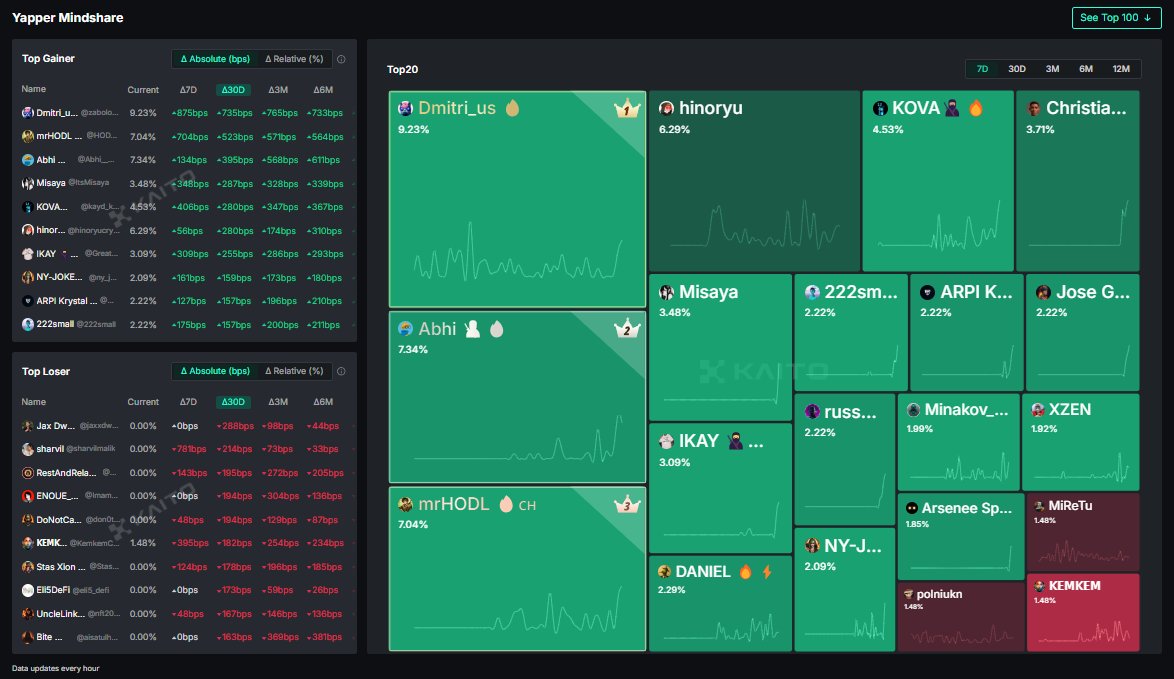This screenshot has height=679, width=1174.
Task: Click the Dmitri_us avatar in the treemap tile
Action: 406,108
